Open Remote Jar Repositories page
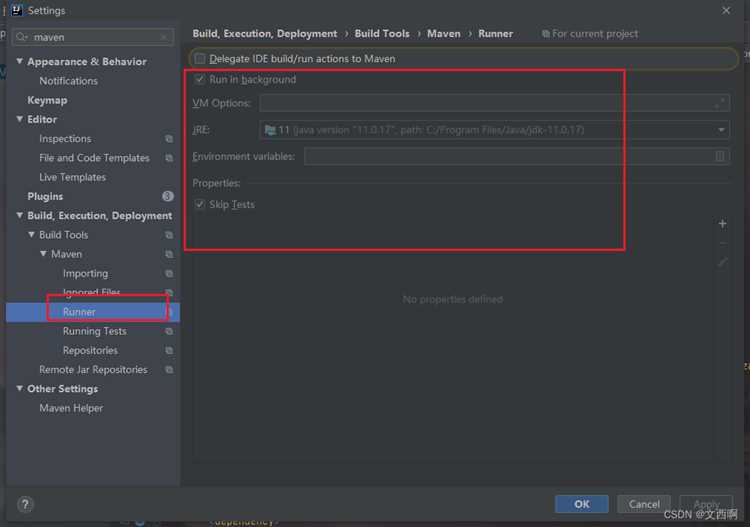Viewport: 750px width, 527px height. tap(93, 370)
